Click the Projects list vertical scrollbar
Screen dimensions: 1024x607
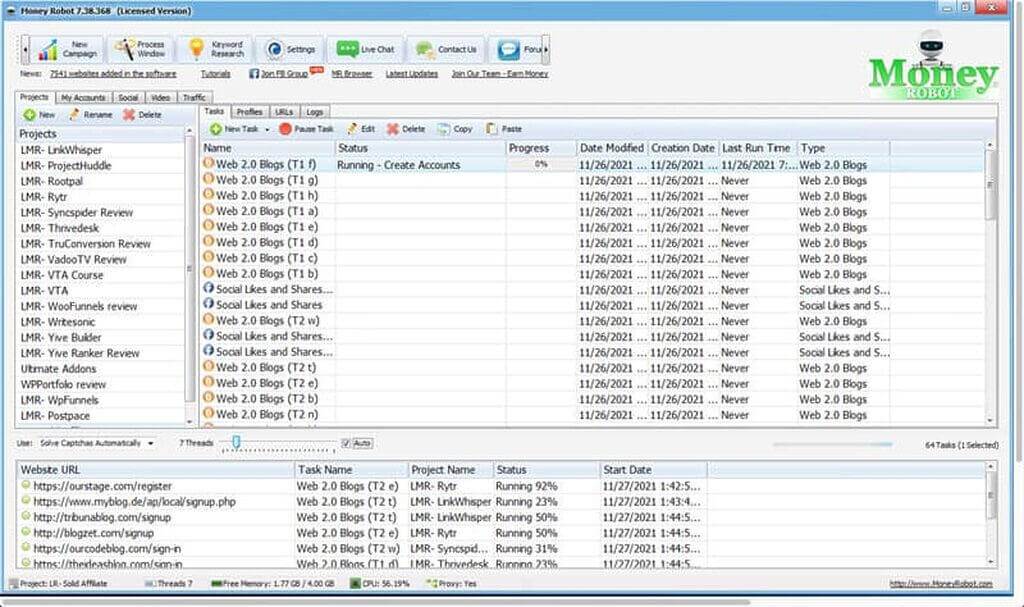coord(189,274)
